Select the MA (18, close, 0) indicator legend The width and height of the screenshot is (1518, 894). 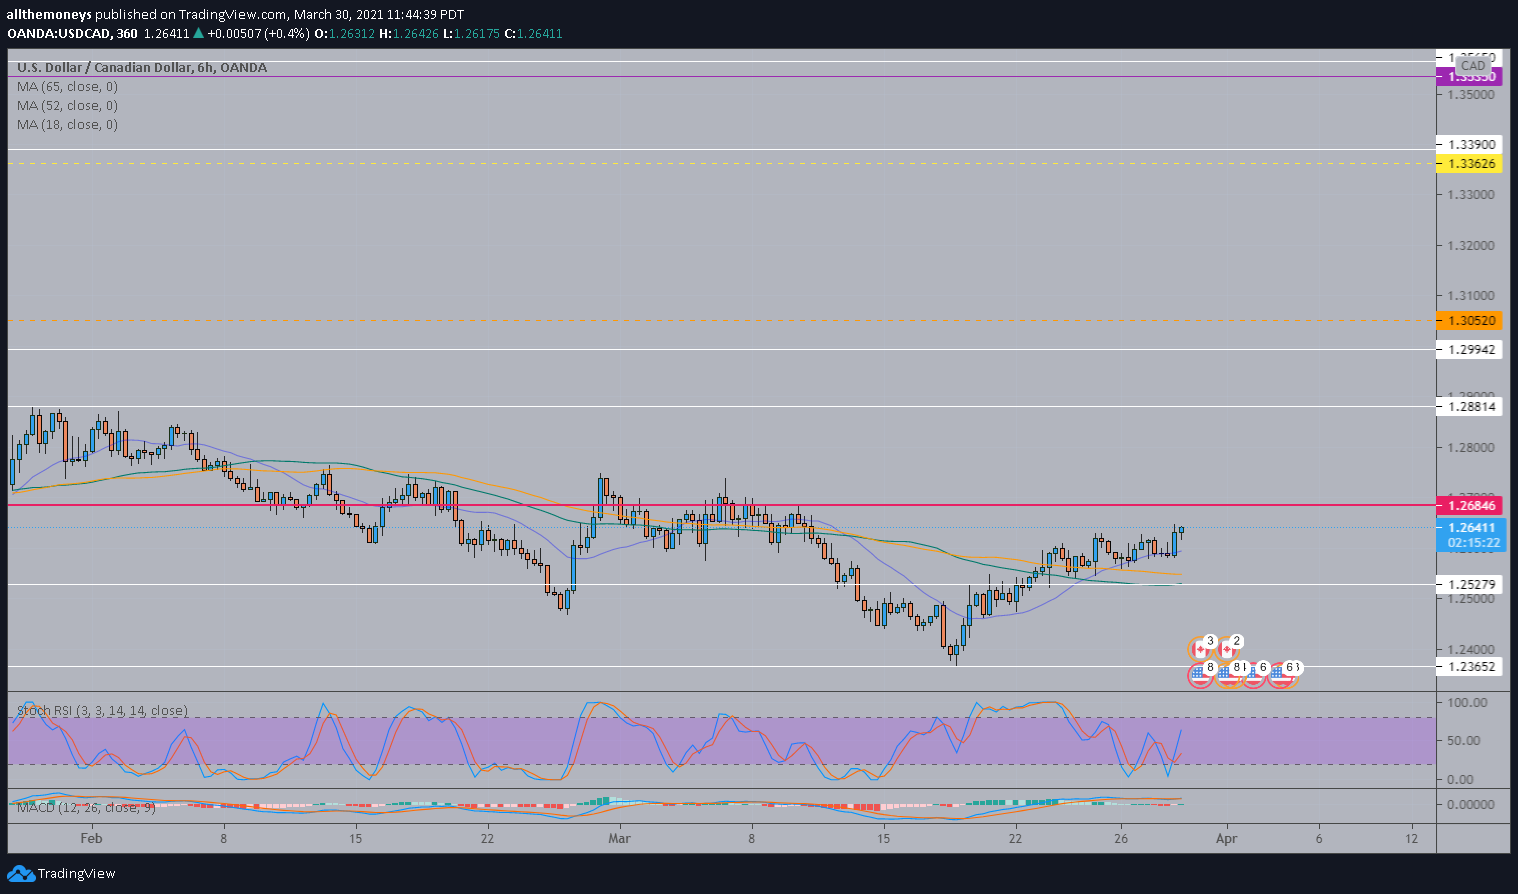67,125
